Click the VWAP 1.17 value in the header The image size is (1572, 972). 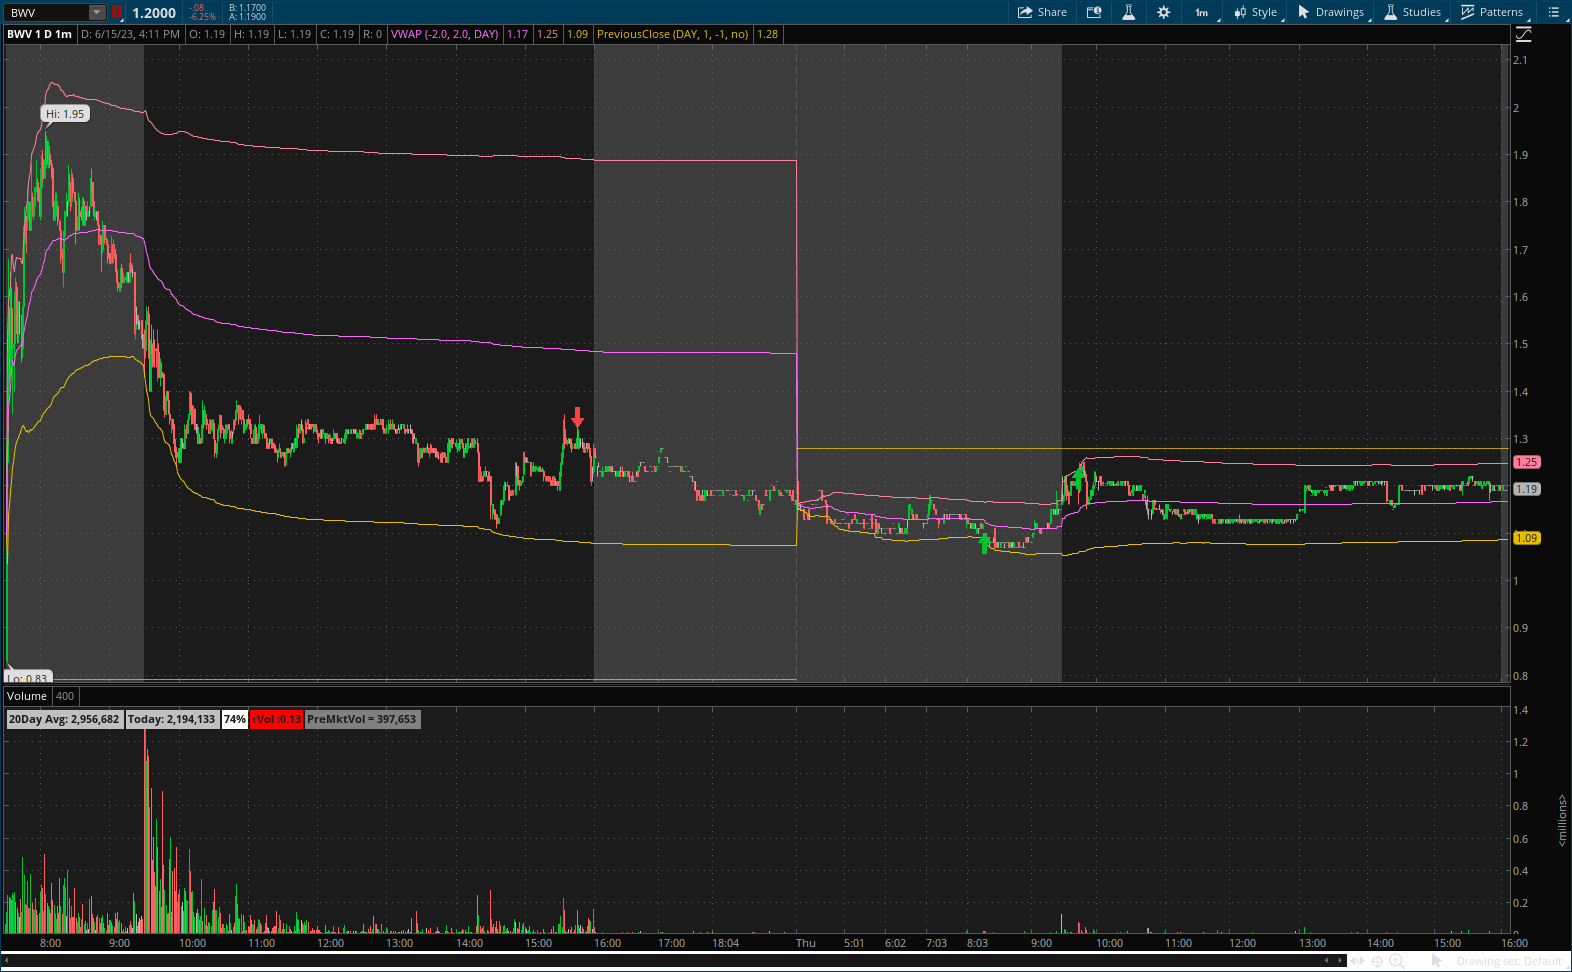[x=518, y=34]
